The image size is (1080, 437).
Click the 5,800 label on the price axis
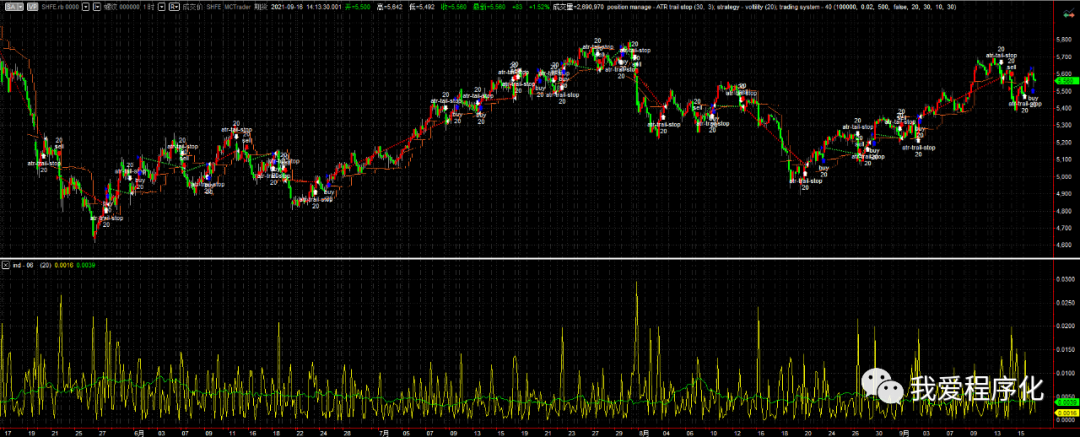(x=1064, y=41)
